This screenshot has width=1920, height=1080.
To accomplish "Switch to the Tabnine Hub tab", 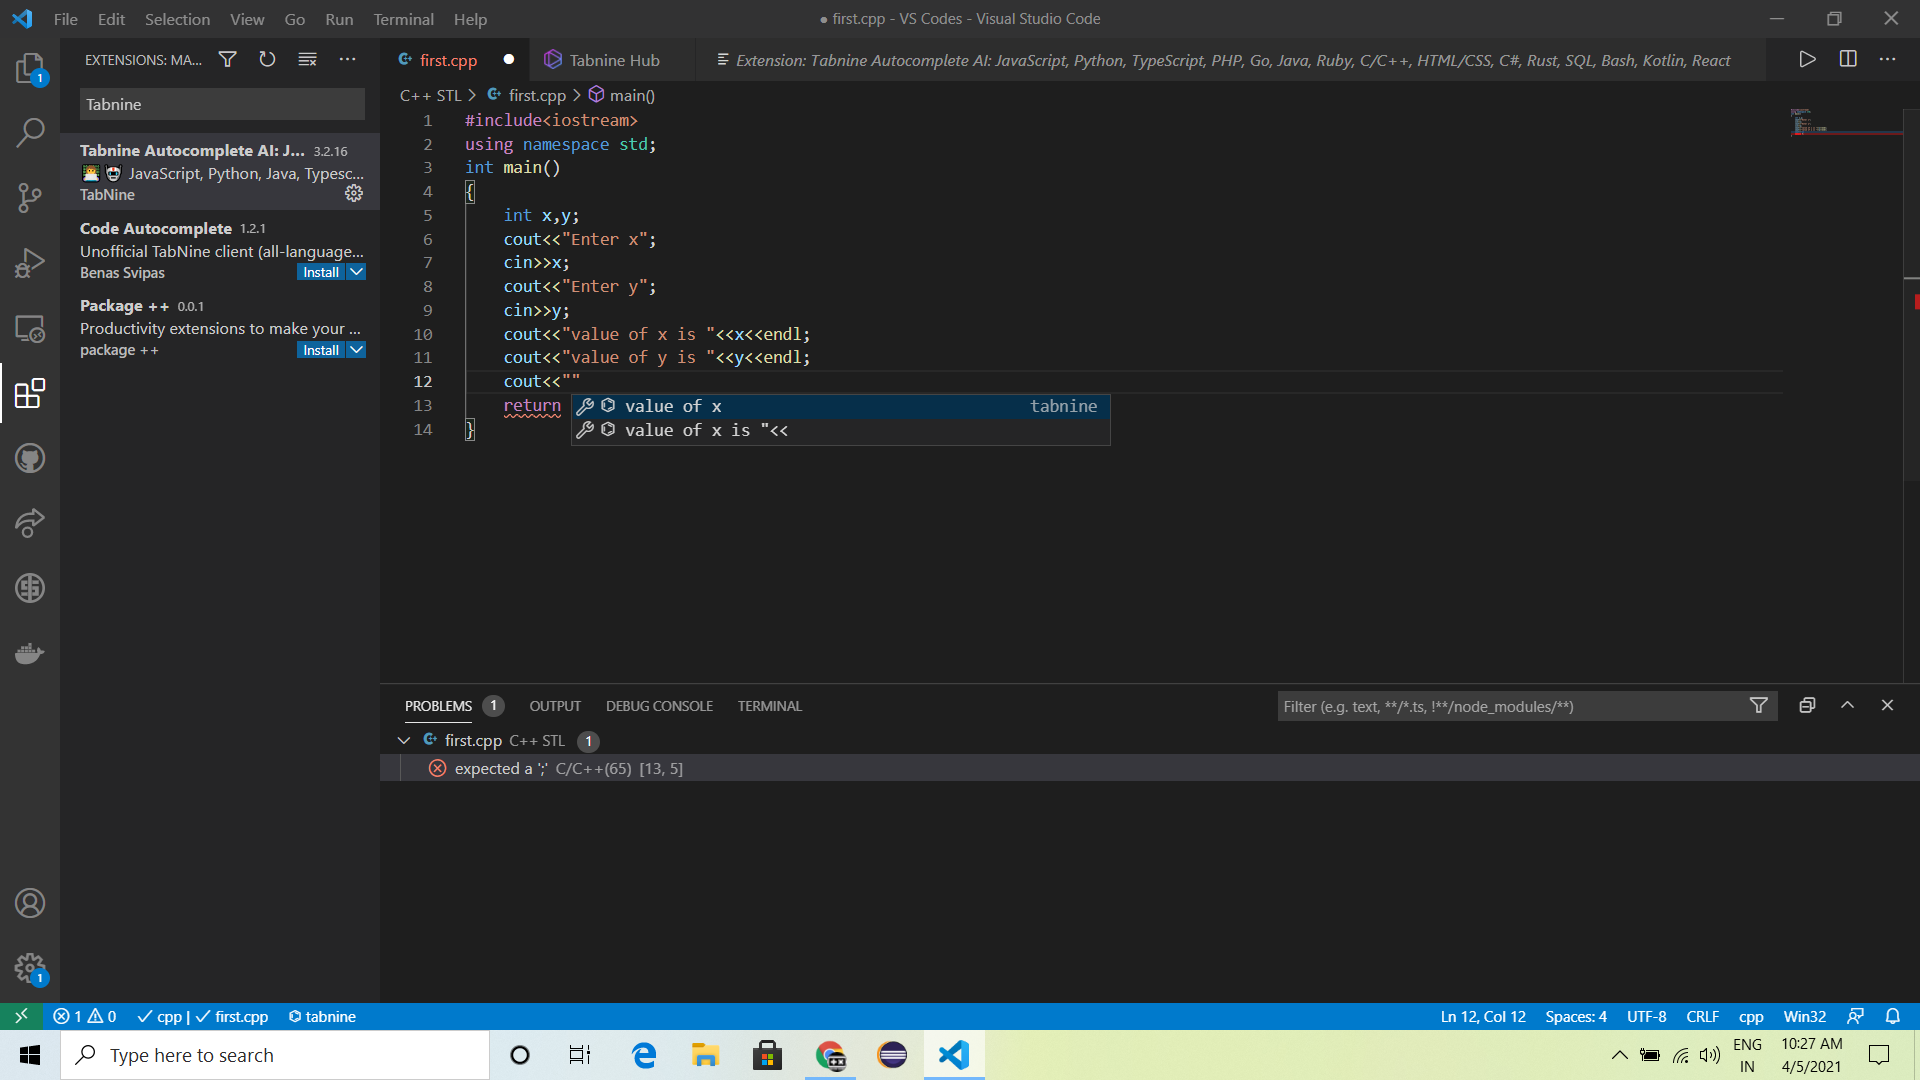I will coord(612,59).
